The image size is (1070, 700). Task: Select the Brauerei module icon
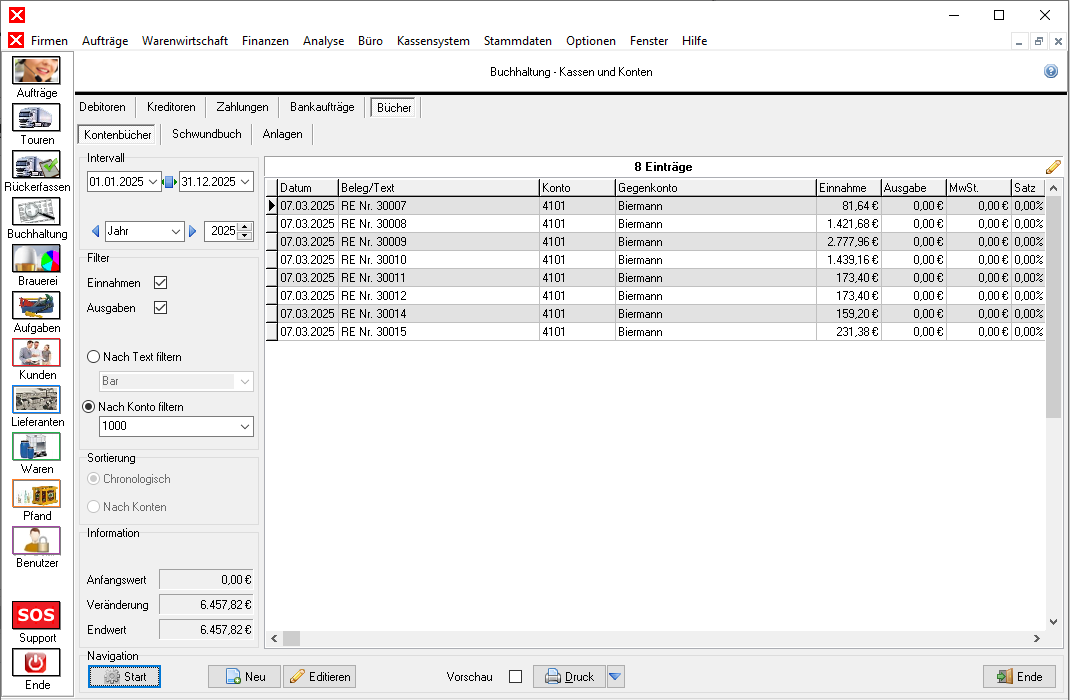click(36, 259)
